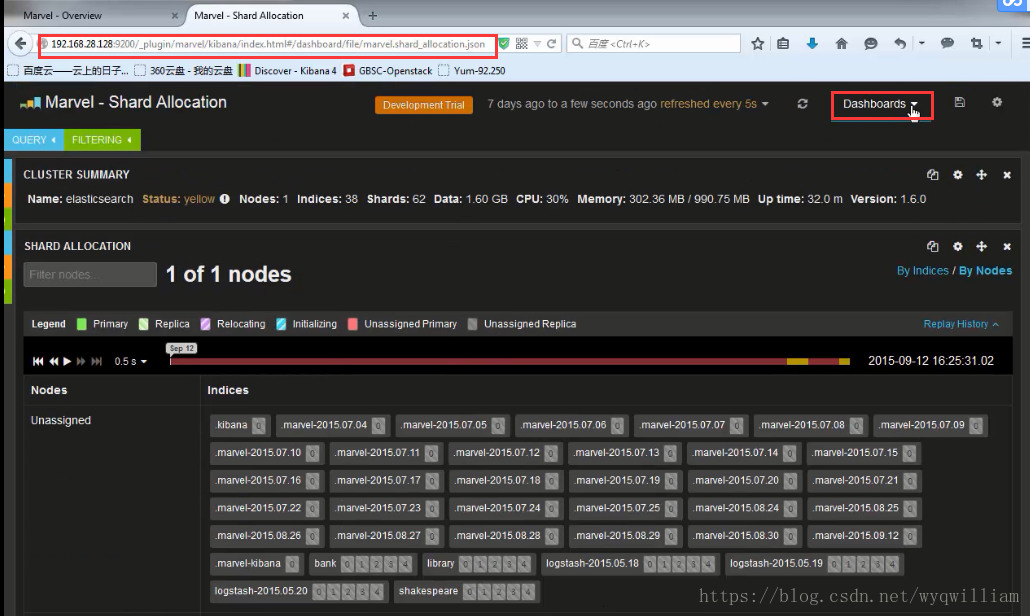
Task: Collapse the Replay History section
Action: pos(961,324)
